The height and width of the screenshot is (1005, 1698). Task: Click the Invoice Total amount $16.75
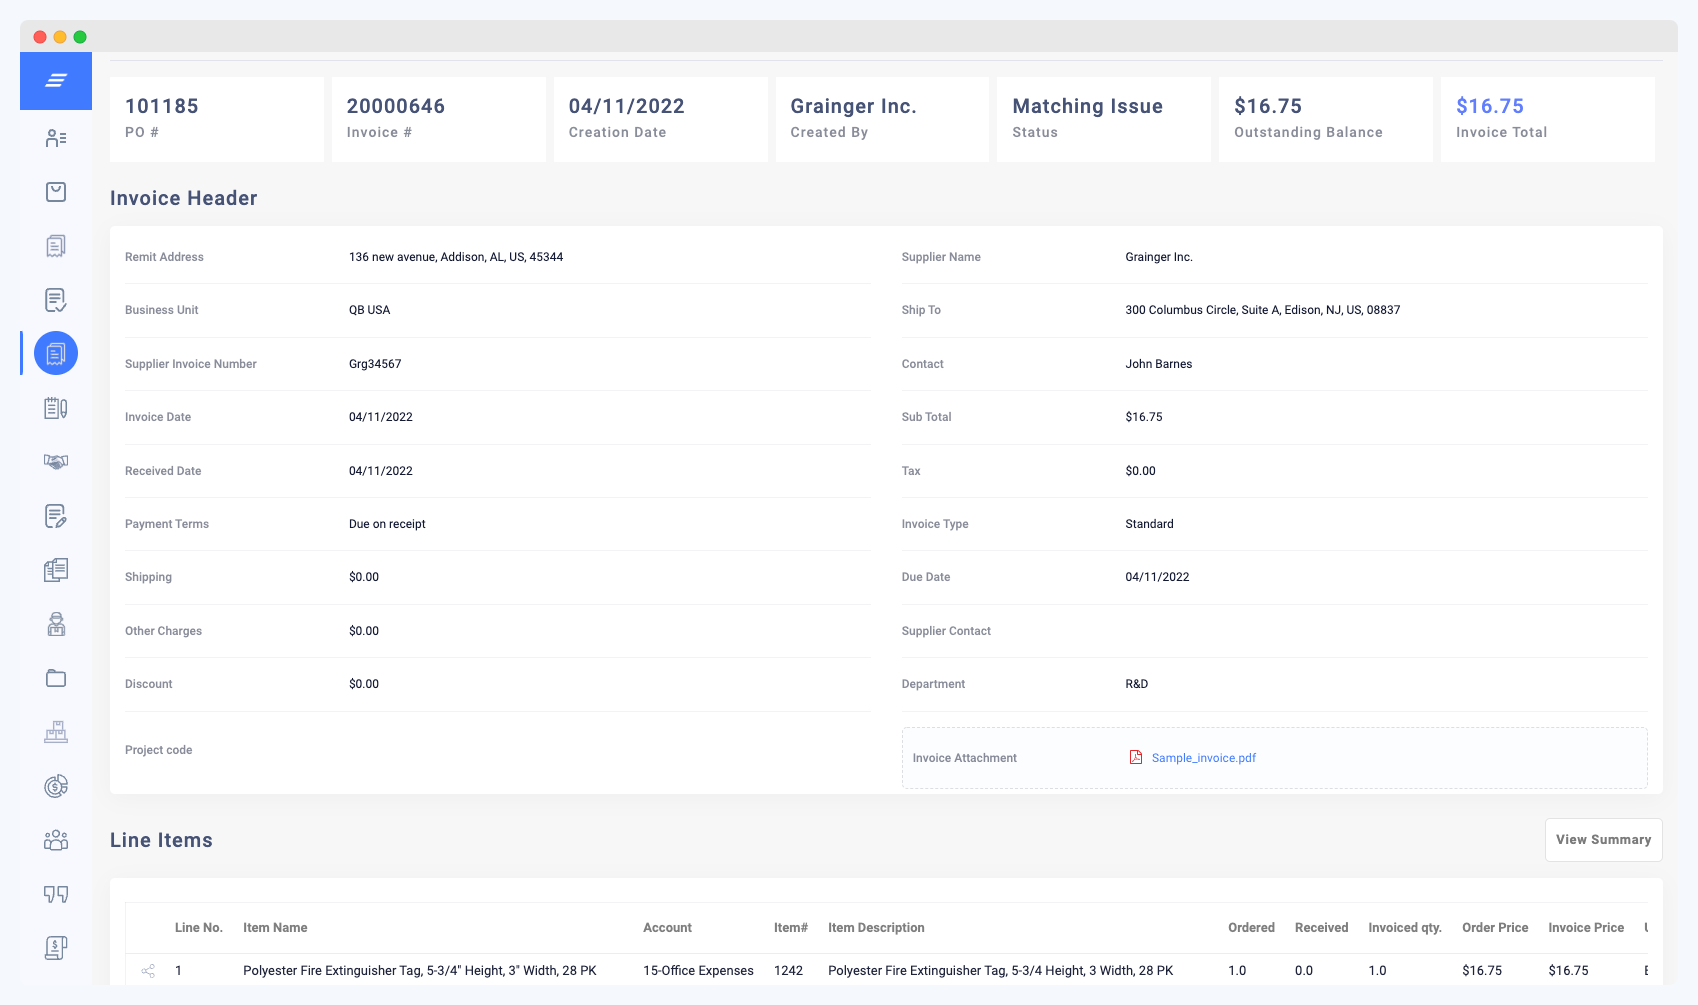tap(1490, 105)
